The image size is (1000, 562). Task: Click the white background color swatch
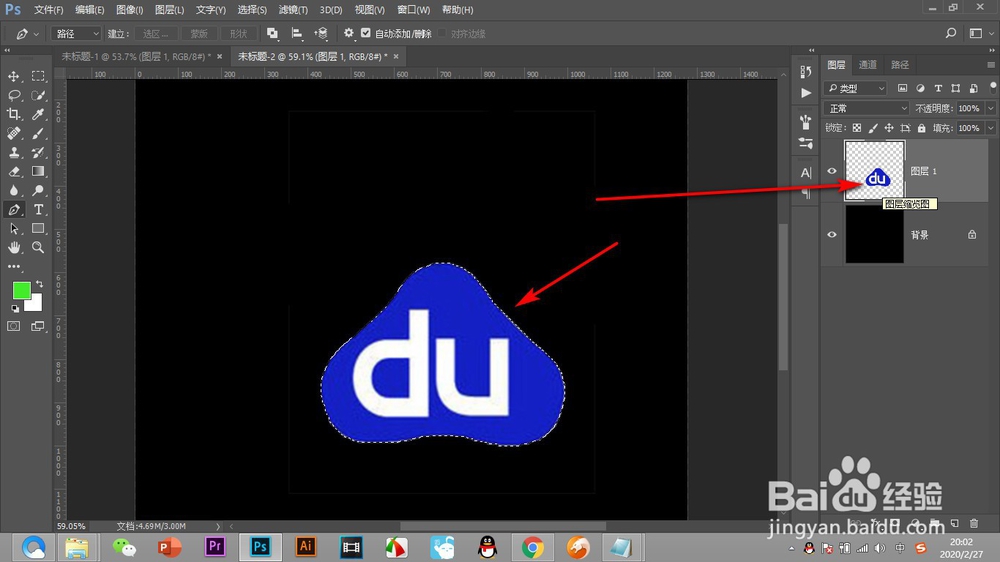(35, 304)
